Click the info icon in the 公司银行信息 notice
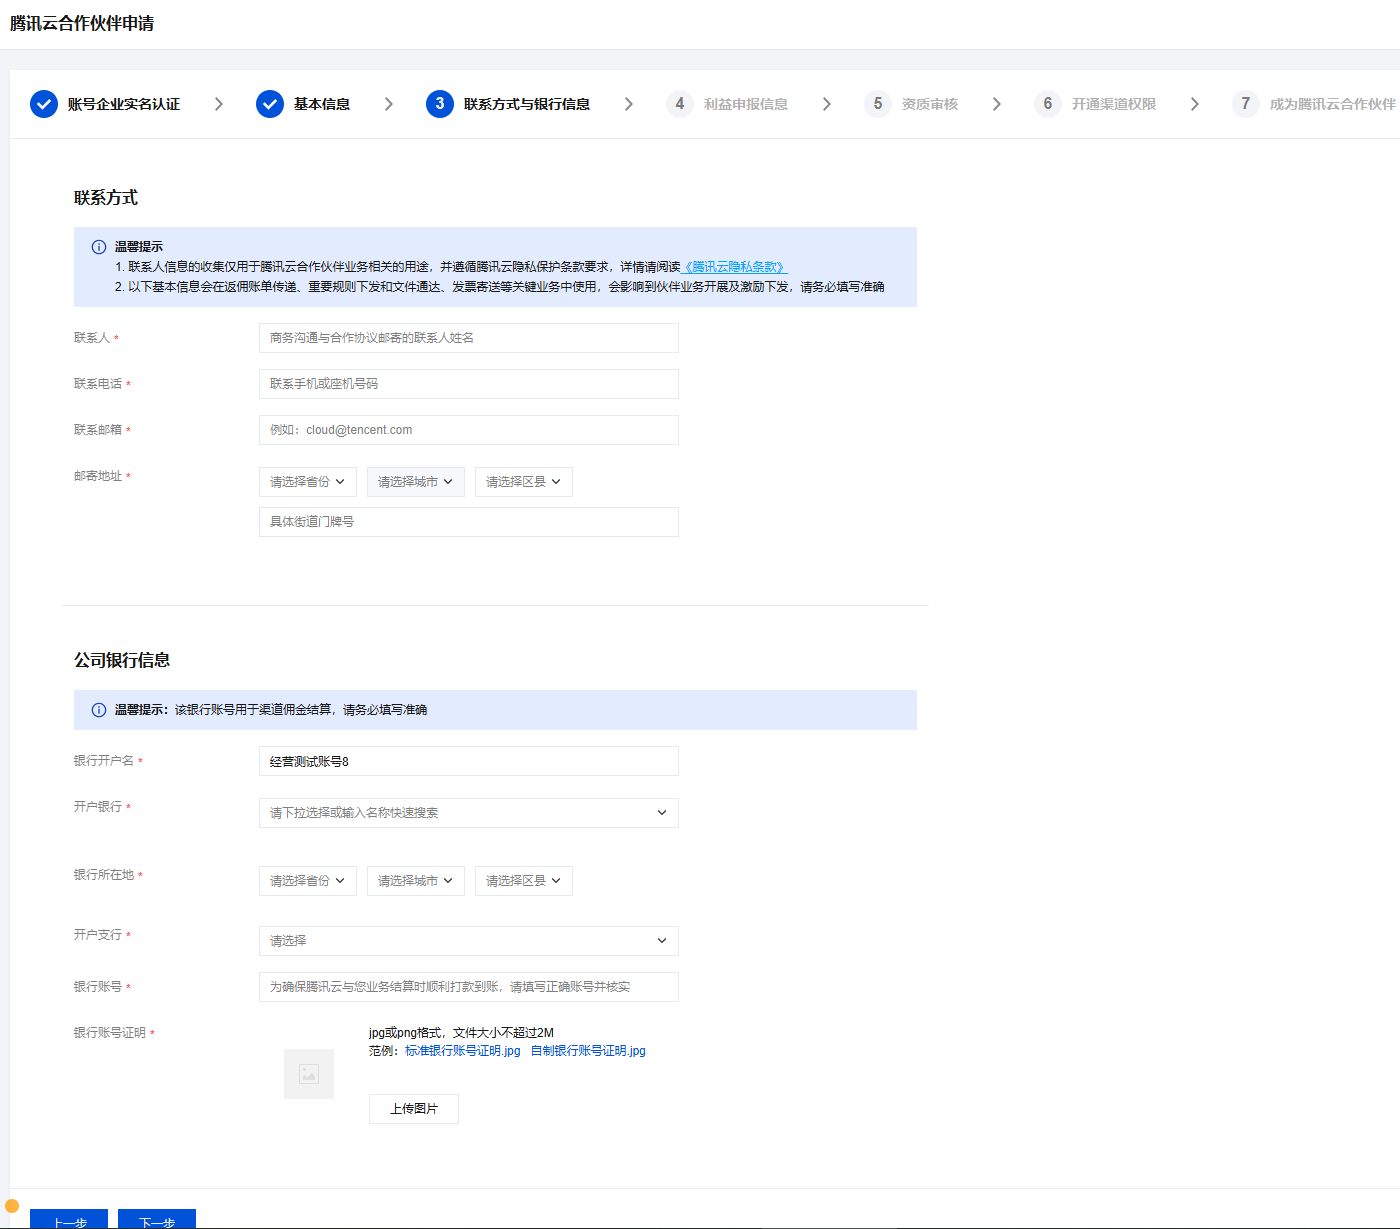Viewport: 1400px width, 1229px height. (99, 710)
